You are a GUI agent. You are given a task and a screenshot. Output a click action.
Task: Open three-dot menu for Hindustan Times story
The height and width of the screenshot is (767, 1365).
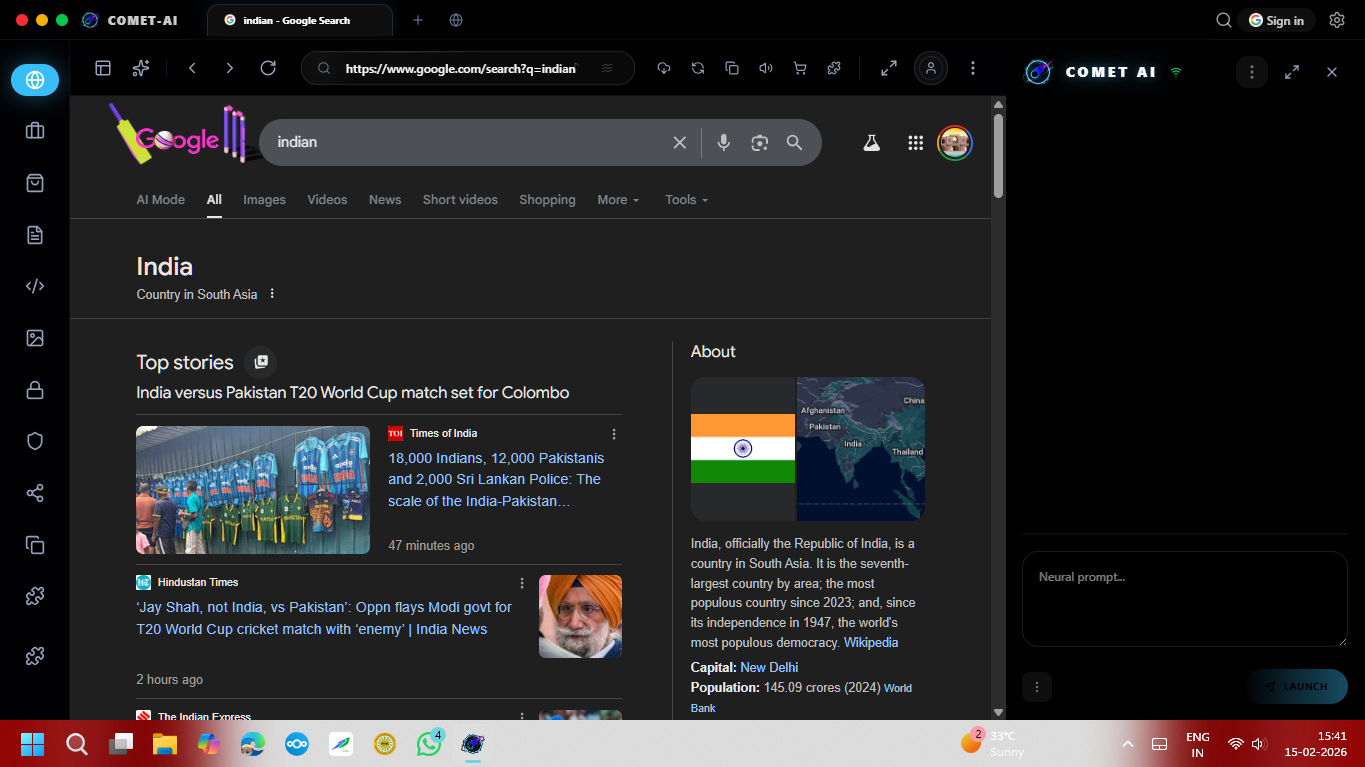click(x=522, y=583)
